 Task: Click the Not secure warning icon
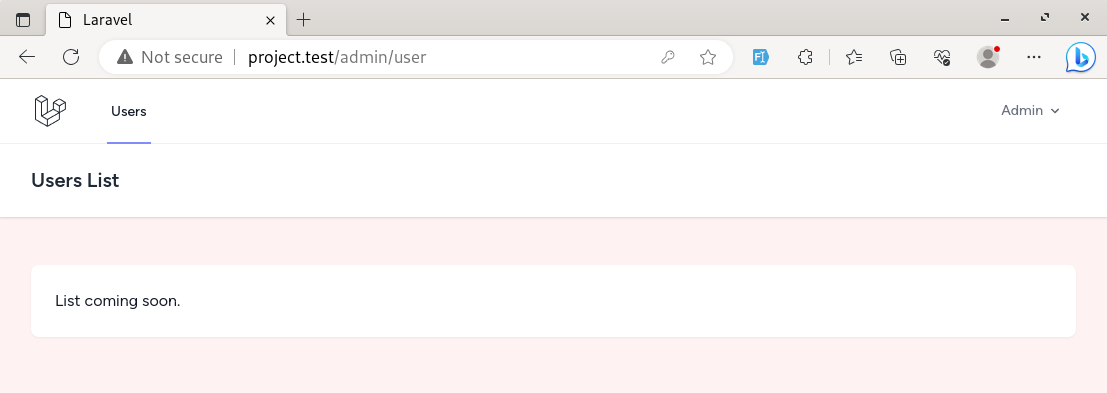point(125,57)
